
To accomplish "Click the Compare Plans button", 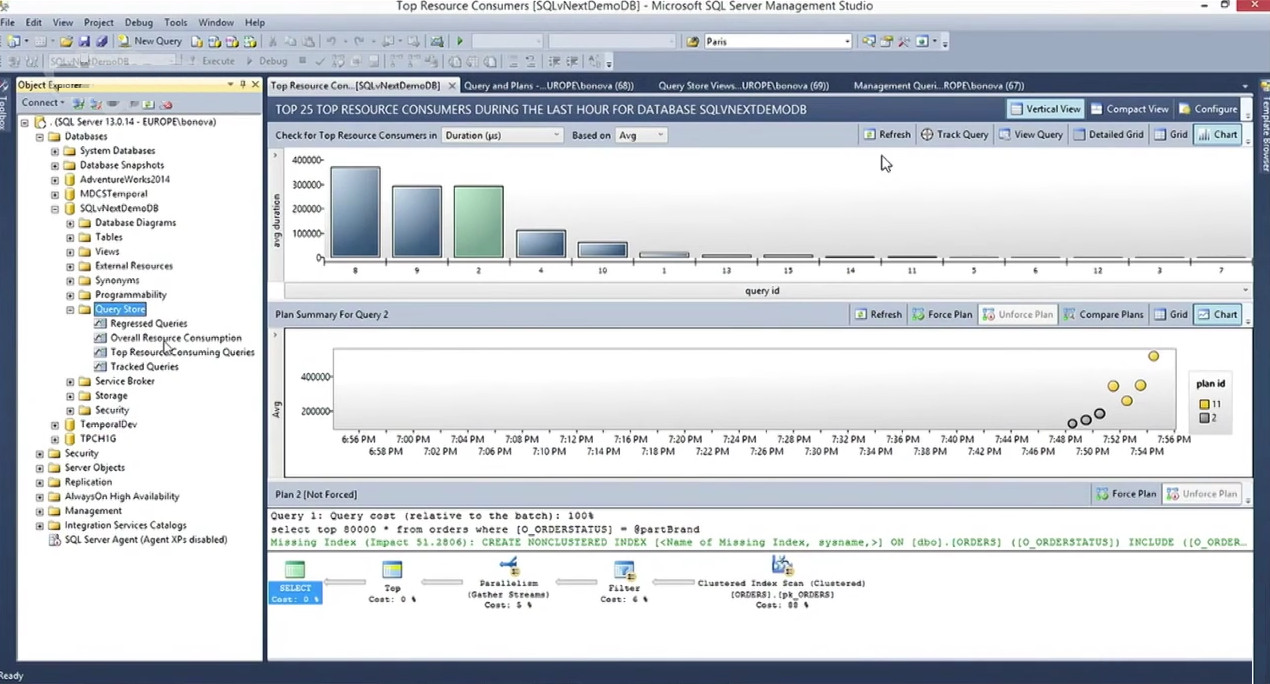I will tap(1103, 314).
